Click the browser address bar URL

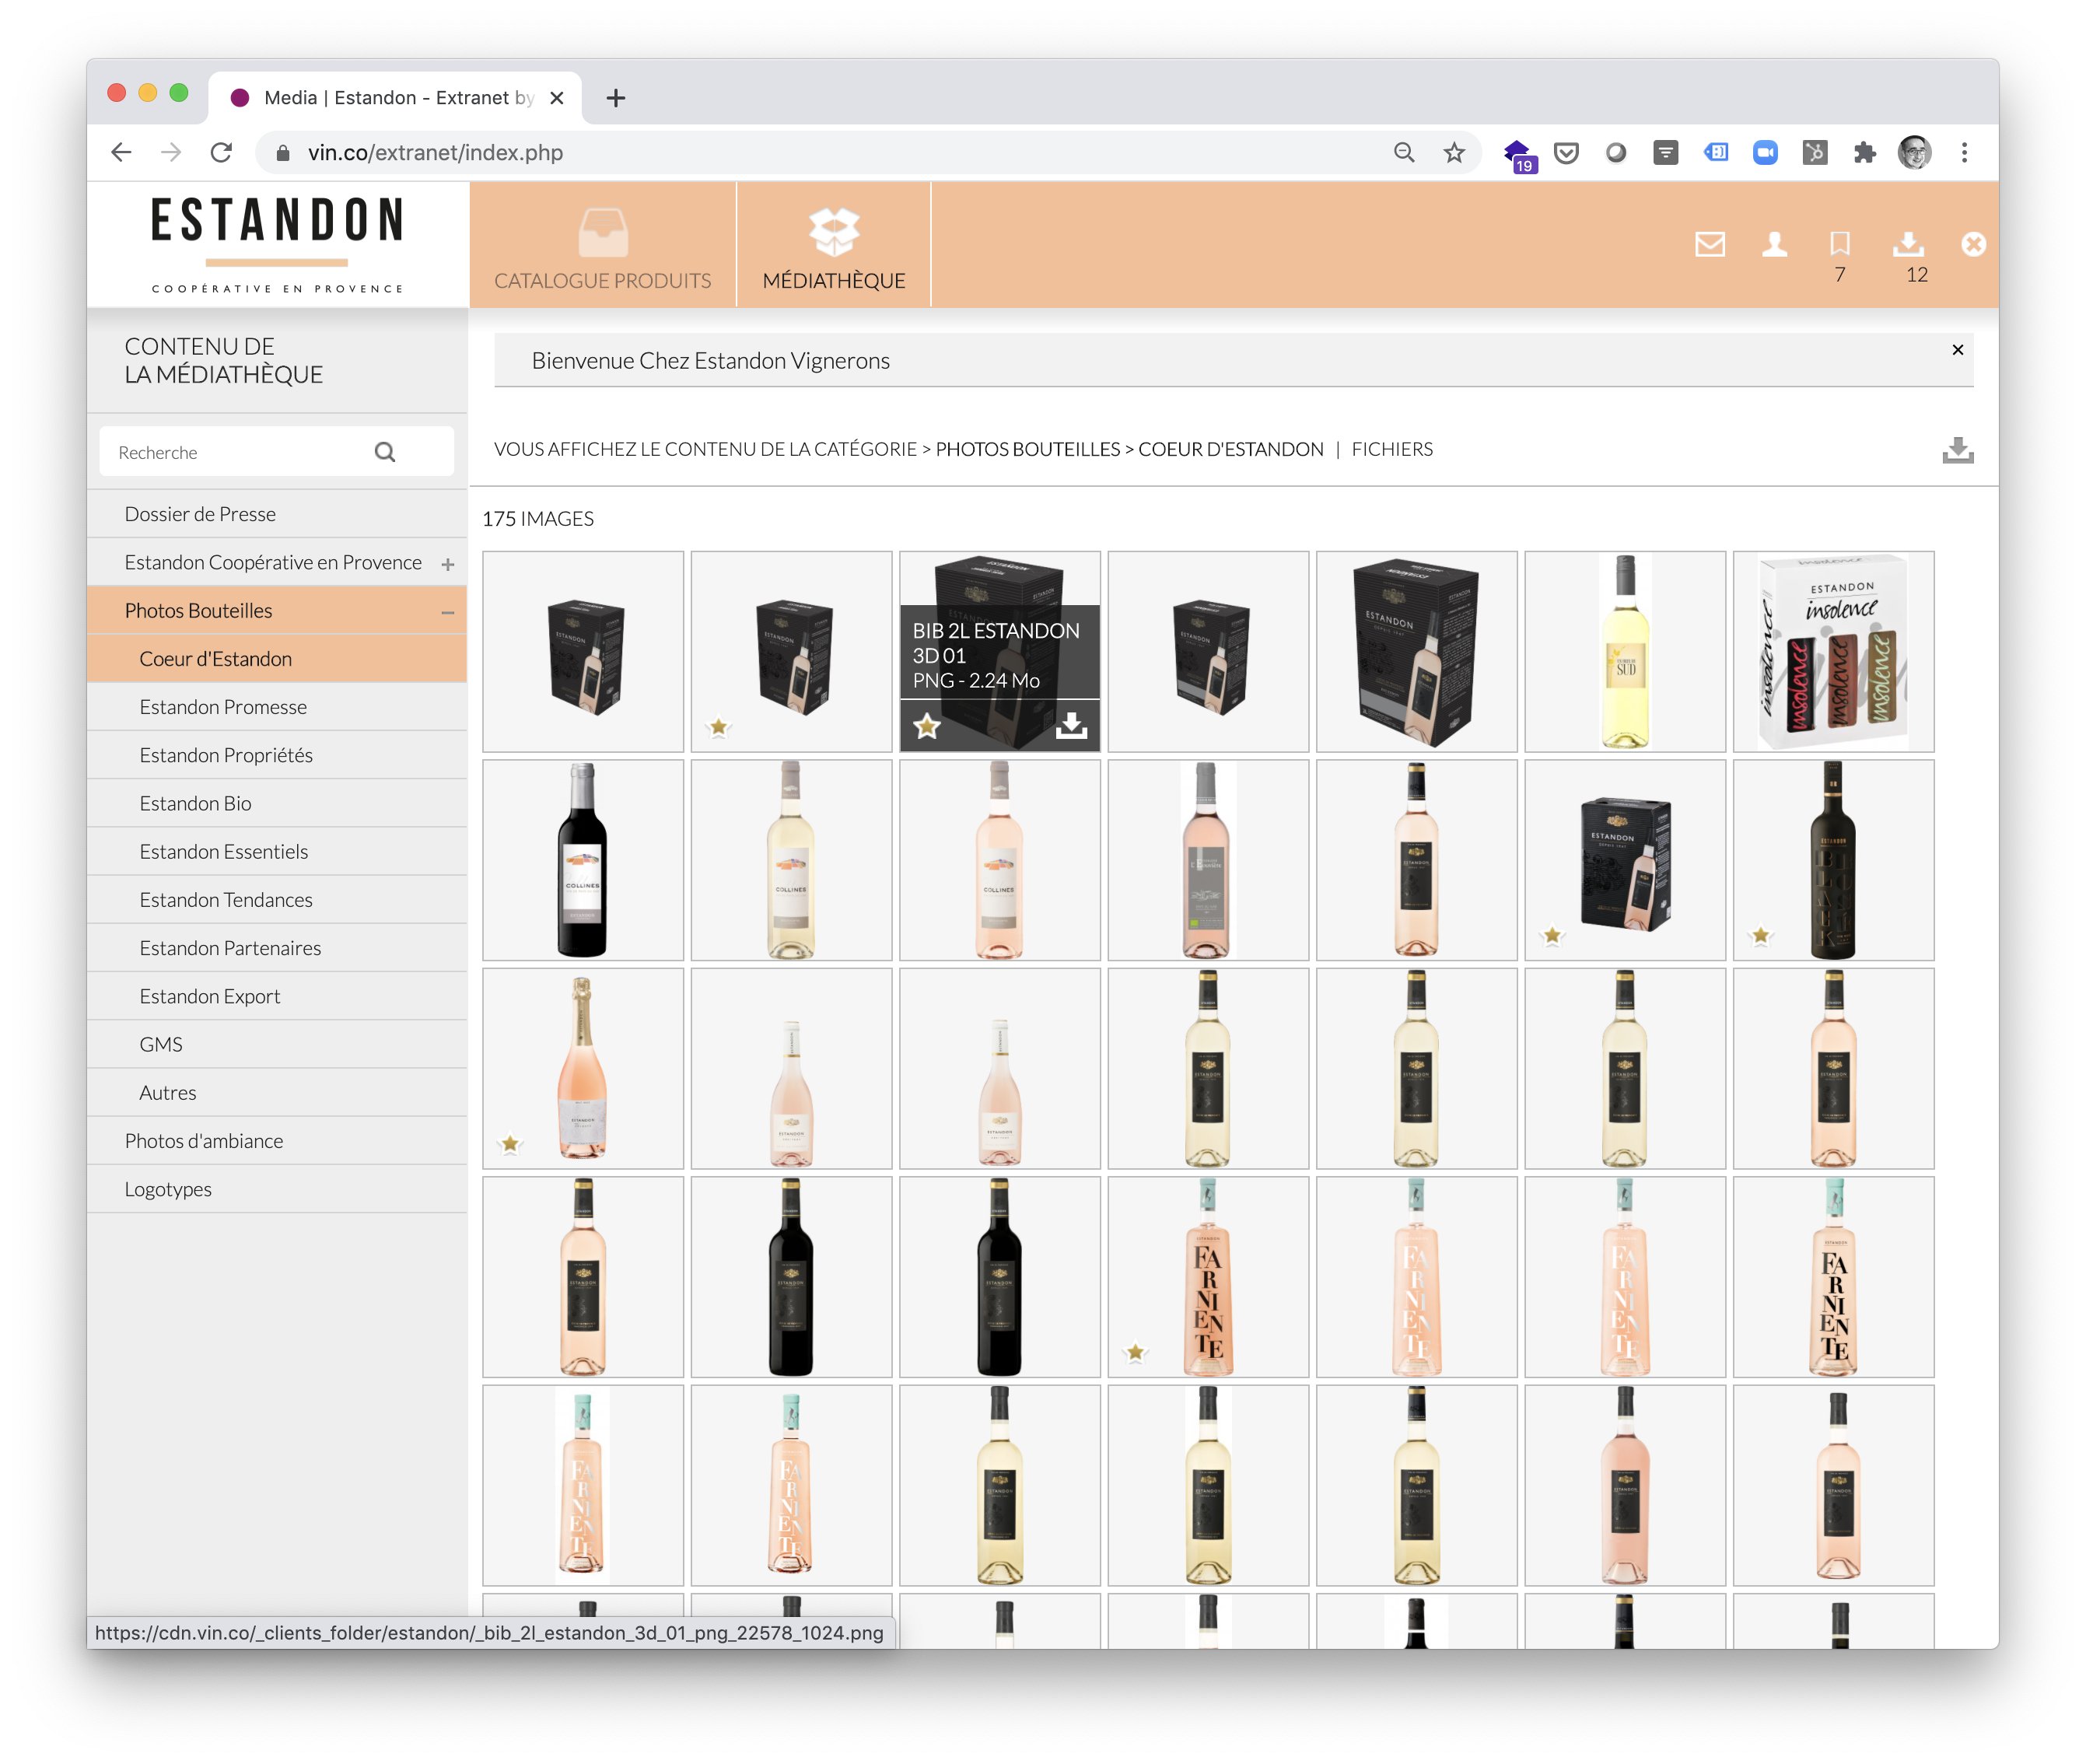(x=435, y=152)
